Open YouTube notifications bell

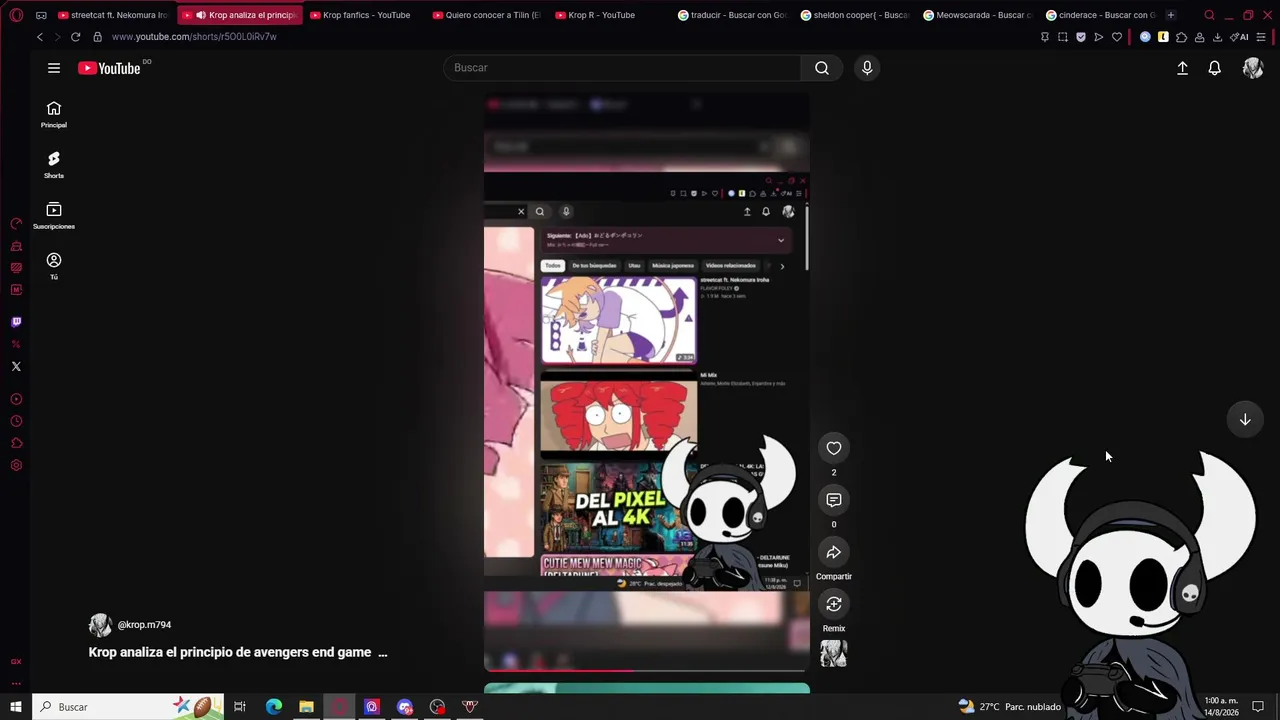click(x=1214, y=68)
